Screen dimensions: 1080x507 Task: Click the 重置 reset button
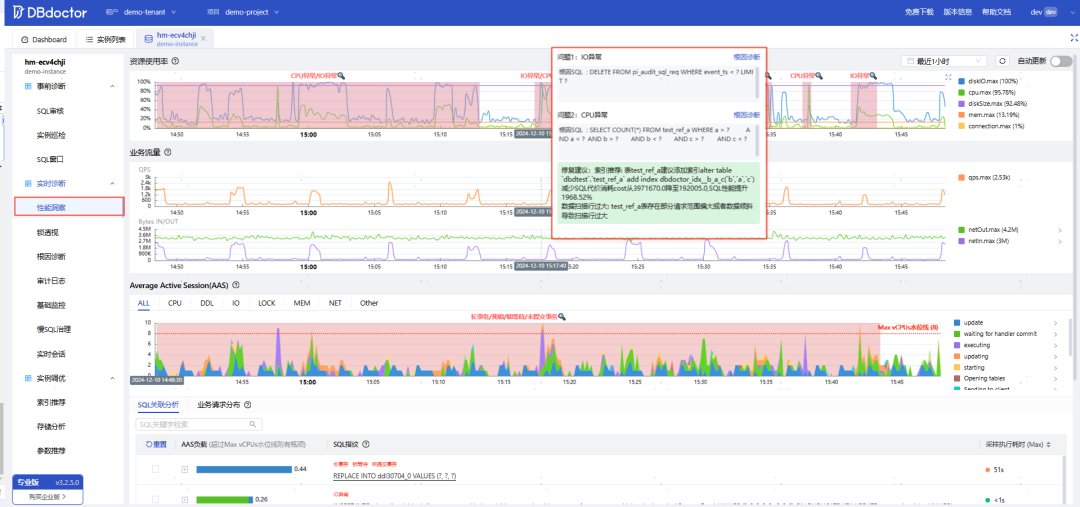coord(156,444)
